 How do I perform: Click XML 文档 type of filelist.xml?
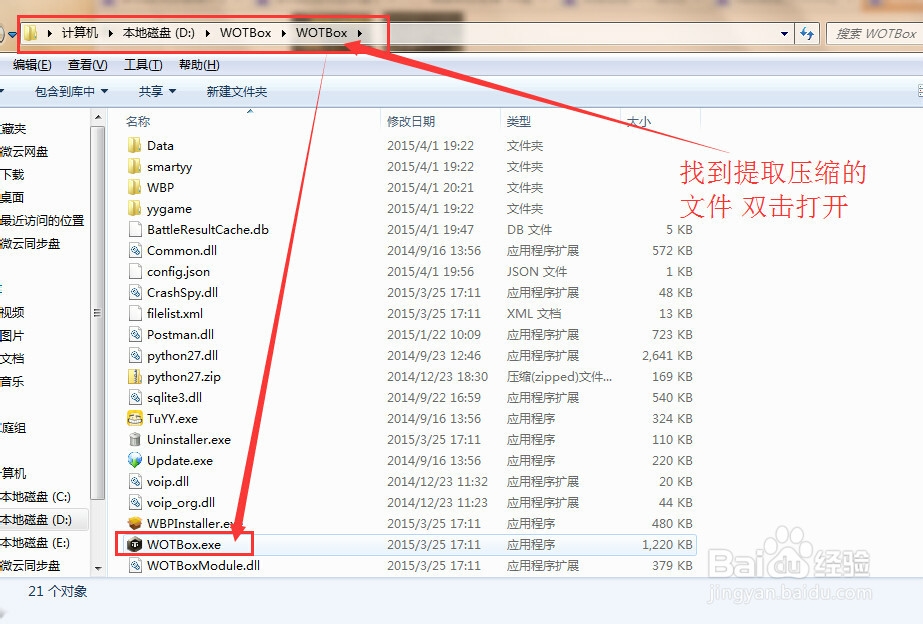(534, 313)
